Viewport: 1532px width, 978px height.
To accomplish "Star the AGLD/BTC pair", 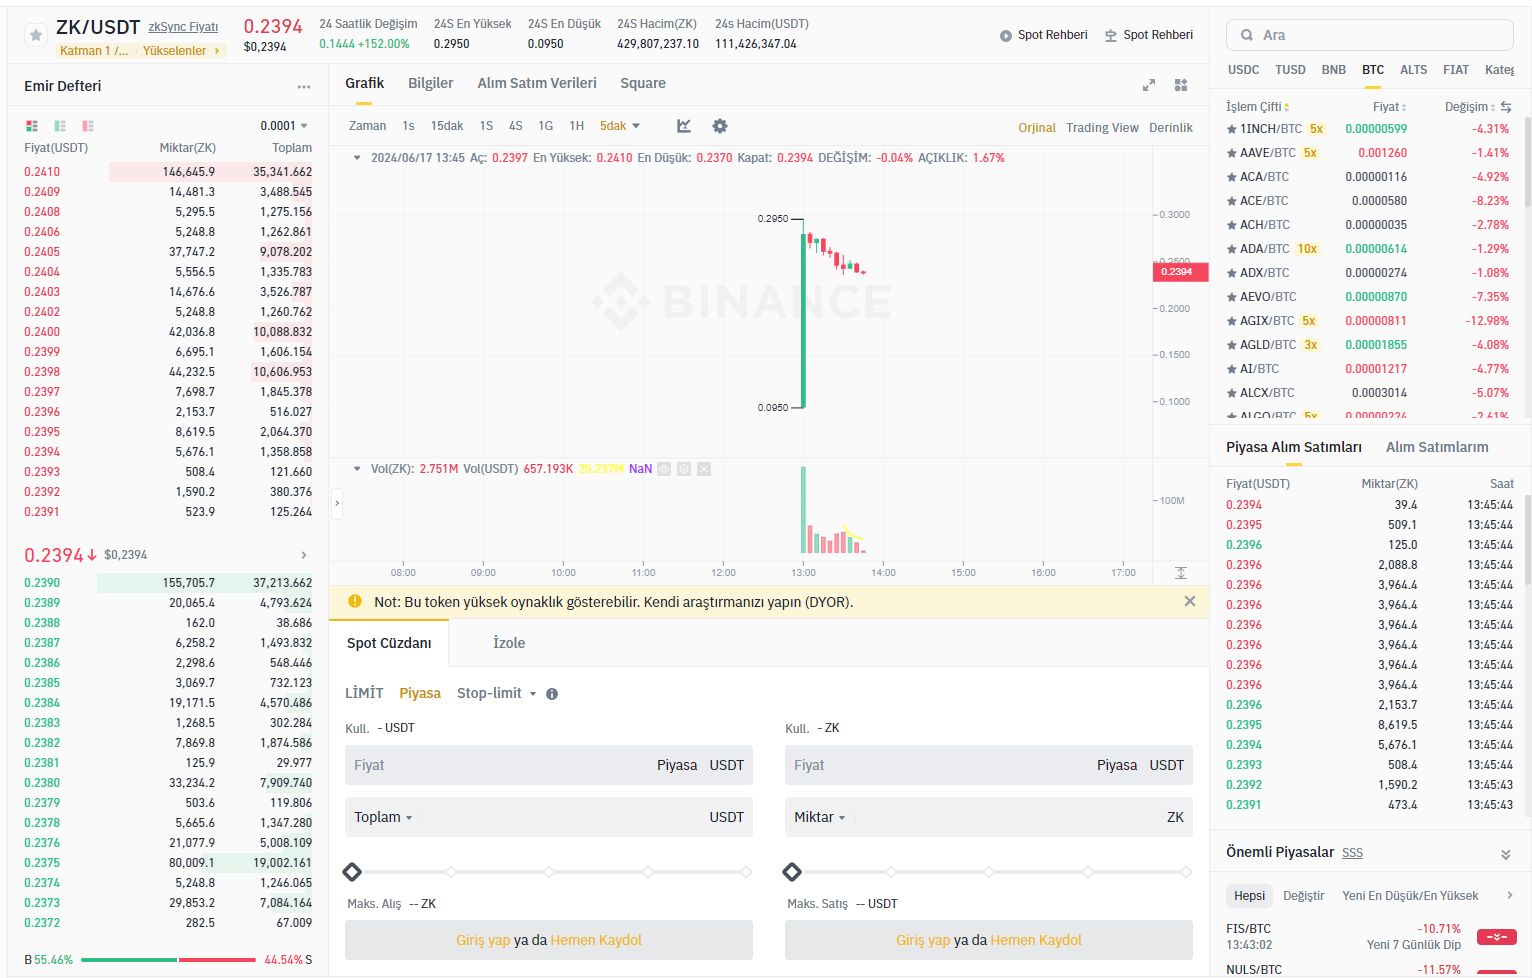I will 1232,345.
